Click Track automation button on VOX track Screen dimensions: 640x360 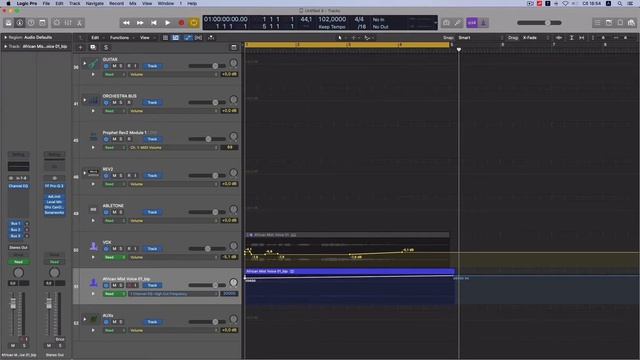click(x=152, y=249)
